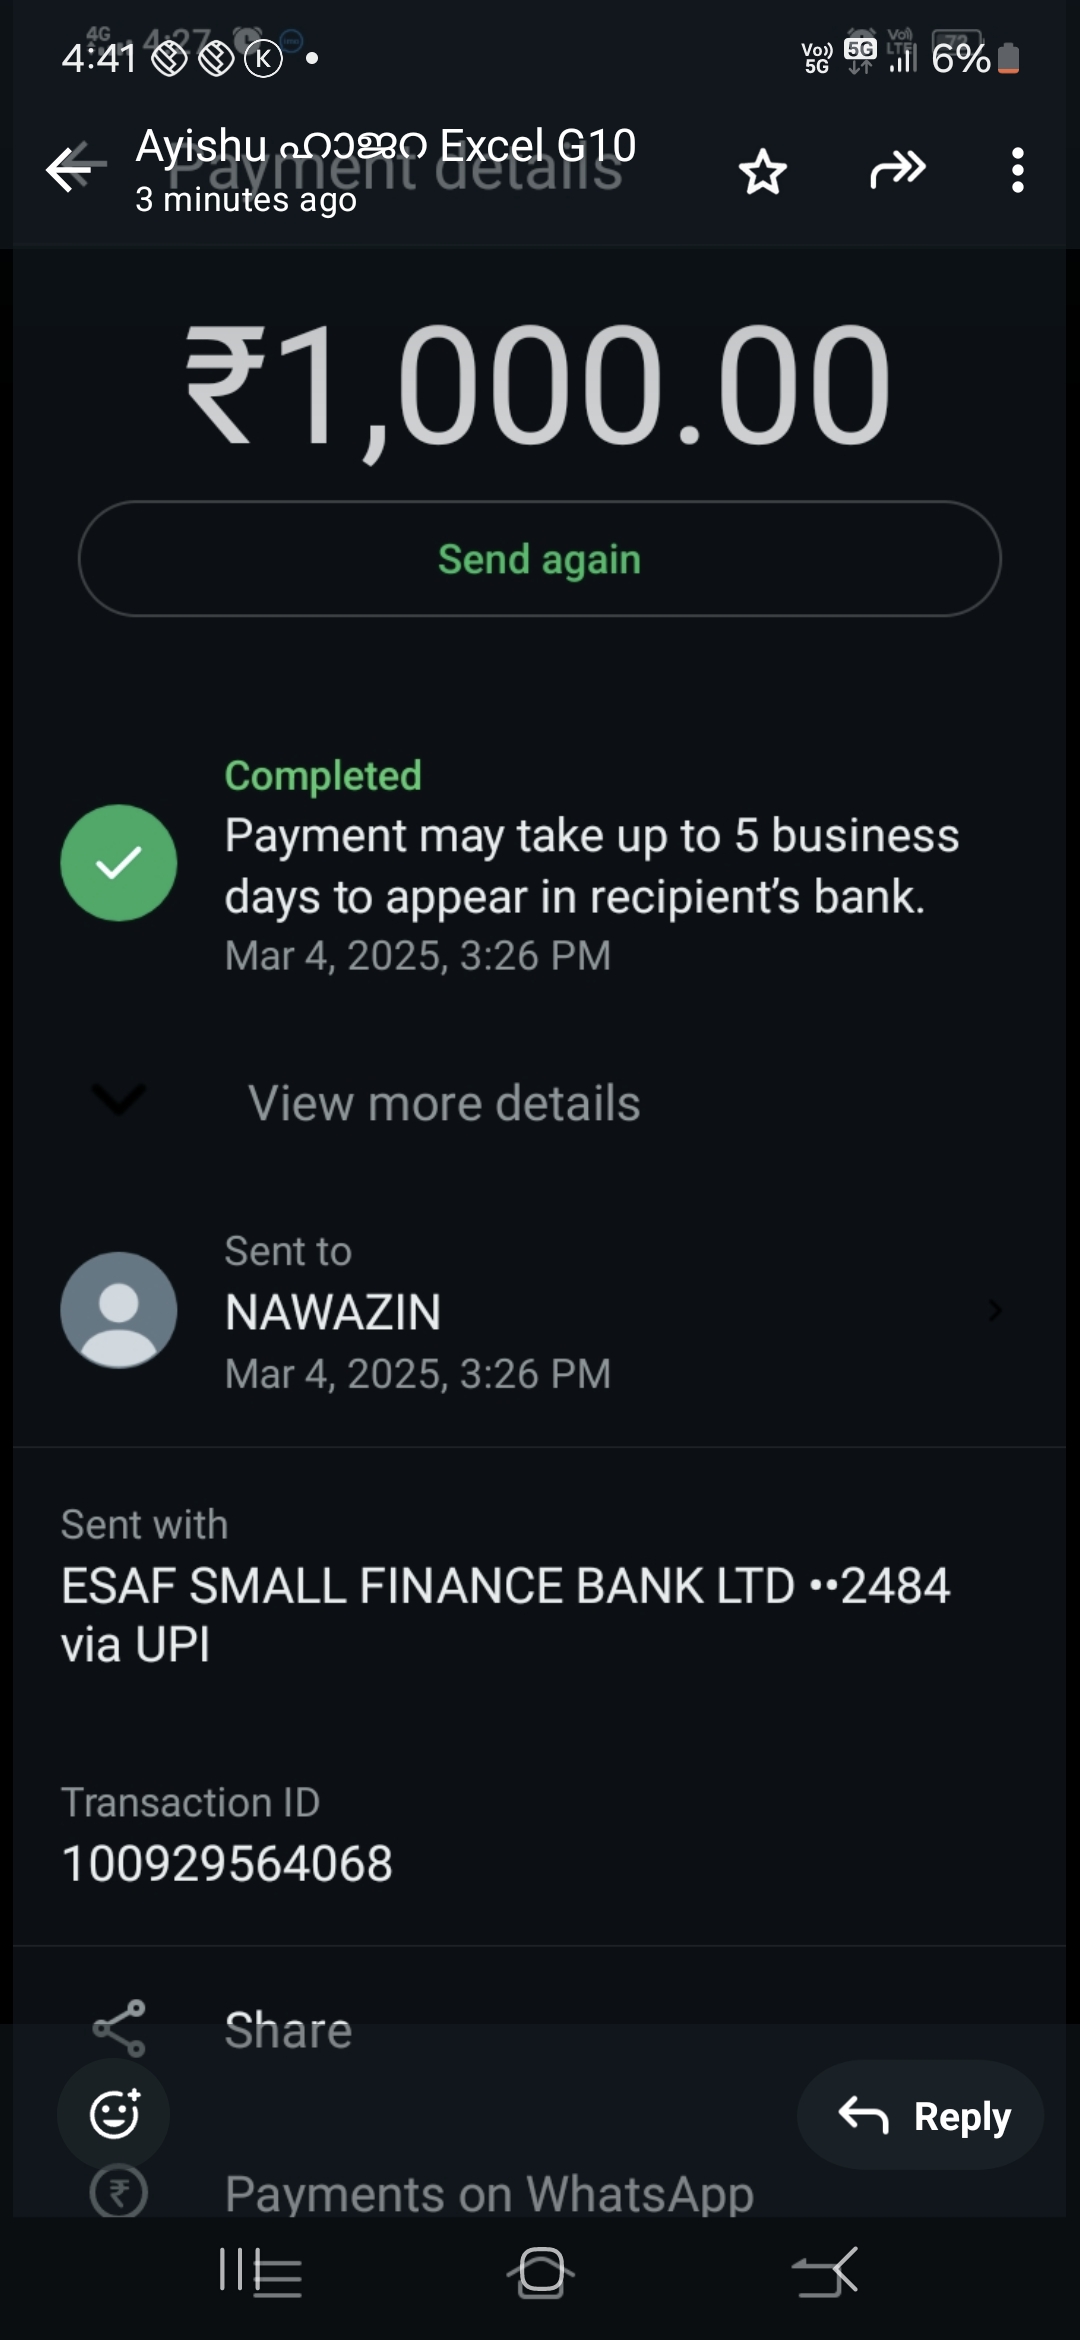Tap the Share icon
The image size is (1080, 2340).
click(119, 2029)
